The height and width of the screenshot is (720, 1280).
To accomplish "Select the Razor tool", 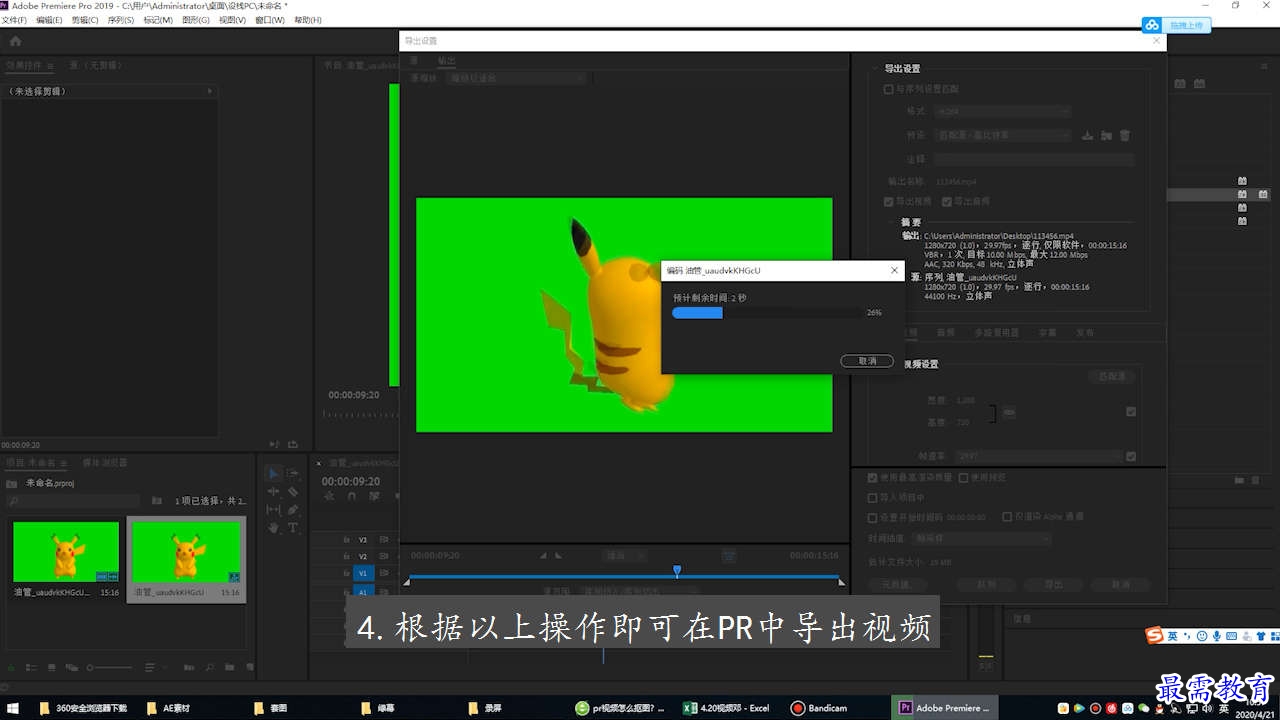I will pos(293,491).
